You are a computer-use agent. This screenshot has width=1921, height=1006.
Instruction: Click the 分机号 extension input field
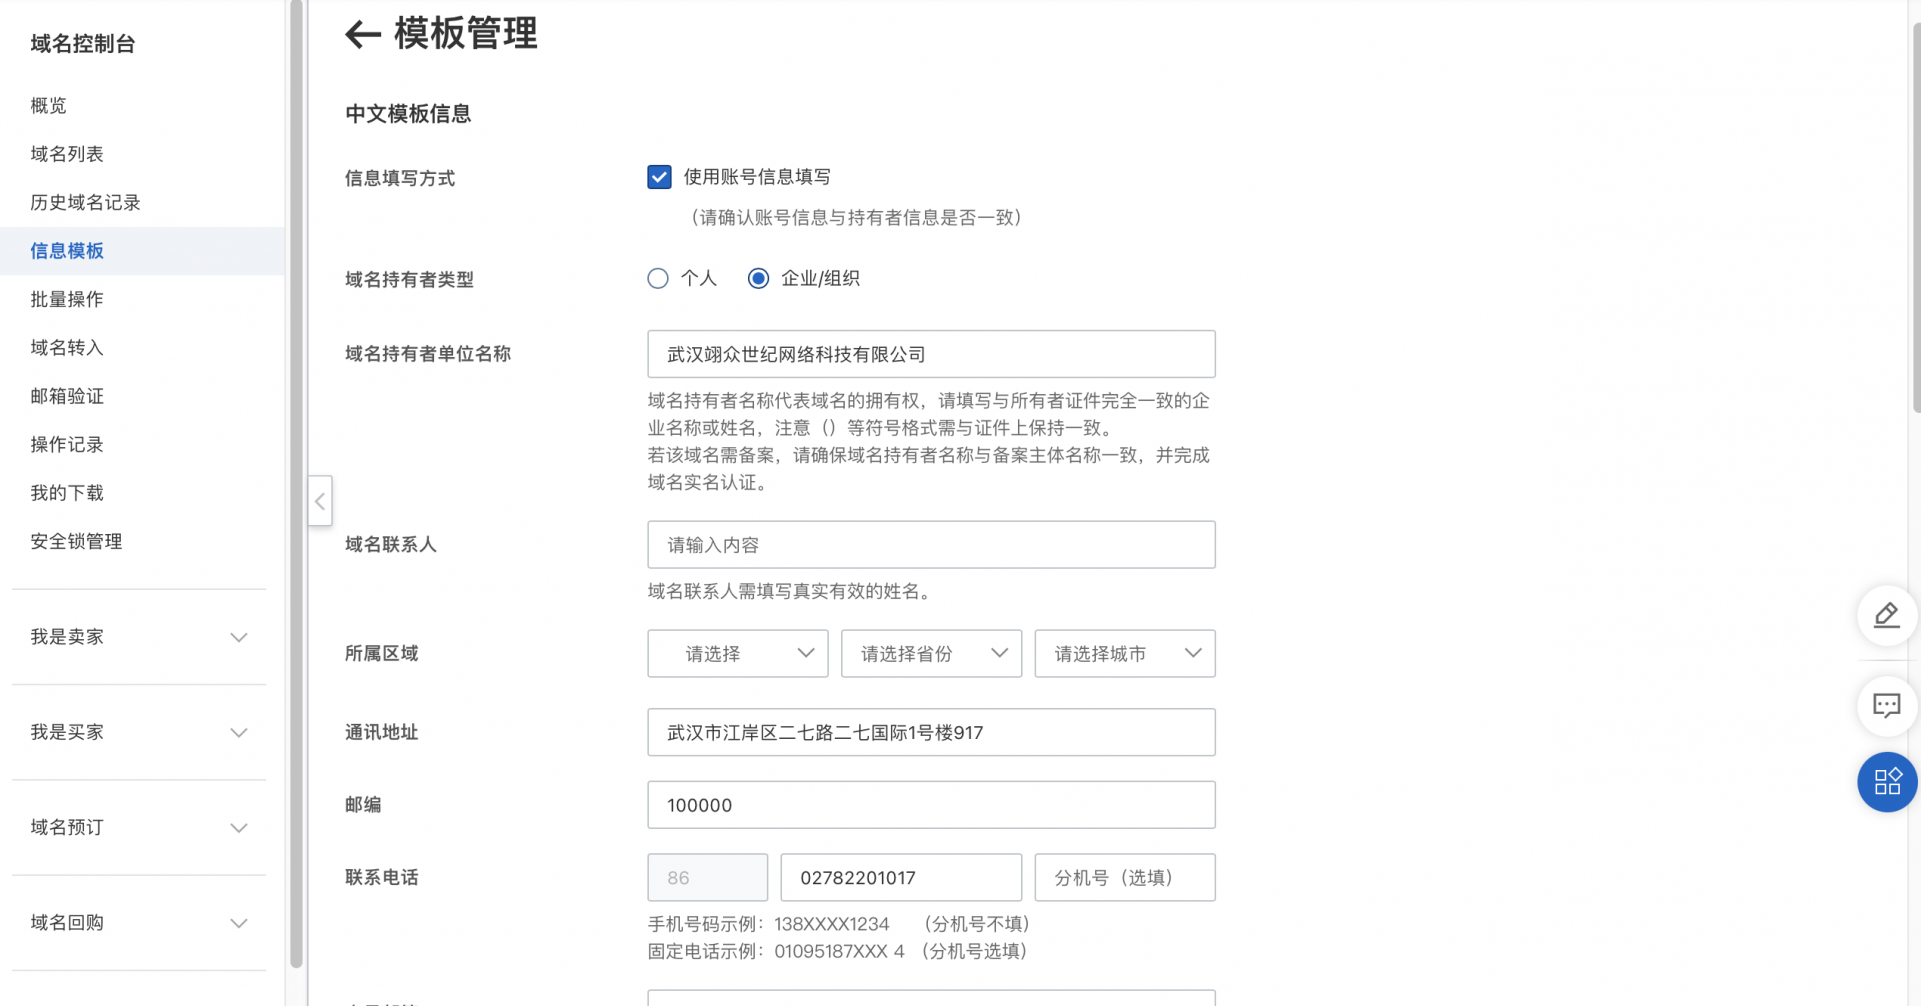1124,878
